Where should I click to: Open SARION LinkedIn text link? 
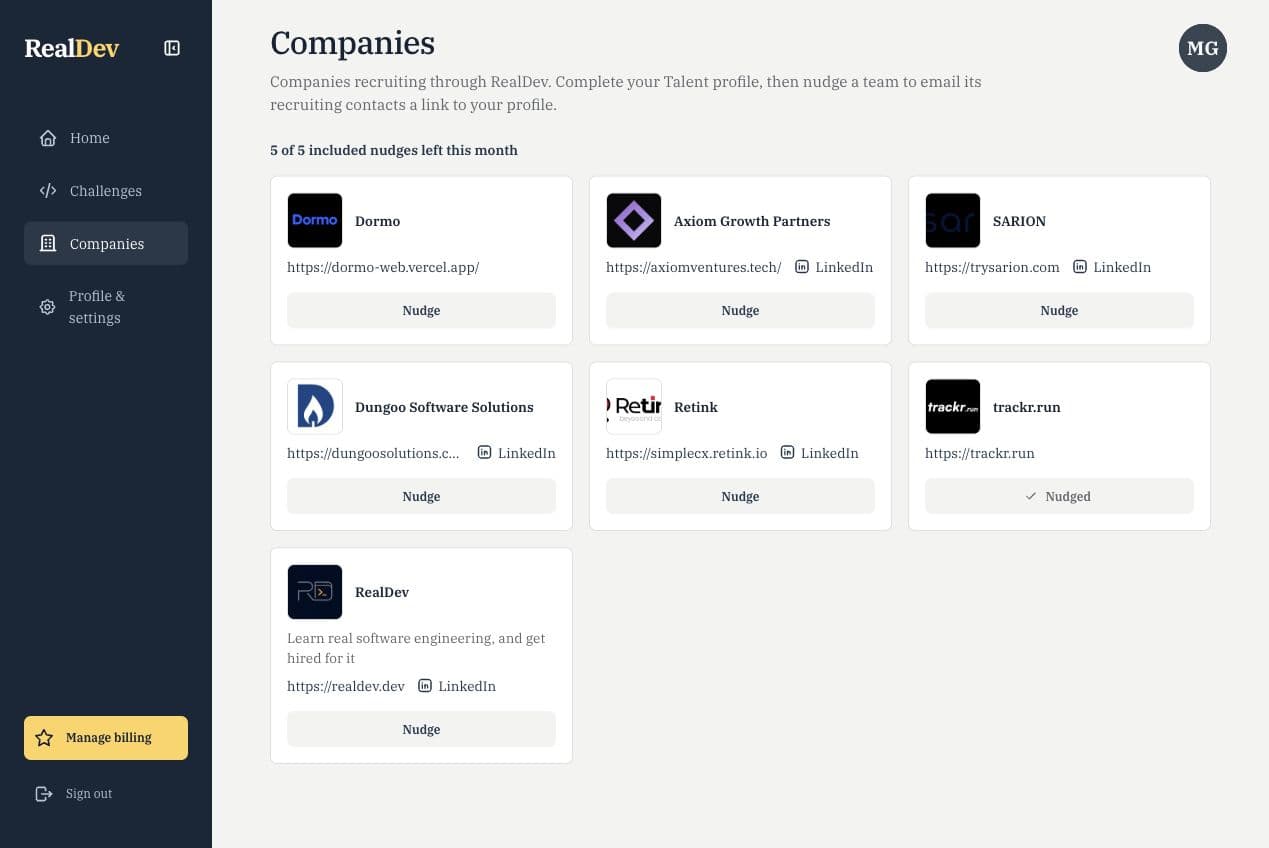(x=1122, y=267)
